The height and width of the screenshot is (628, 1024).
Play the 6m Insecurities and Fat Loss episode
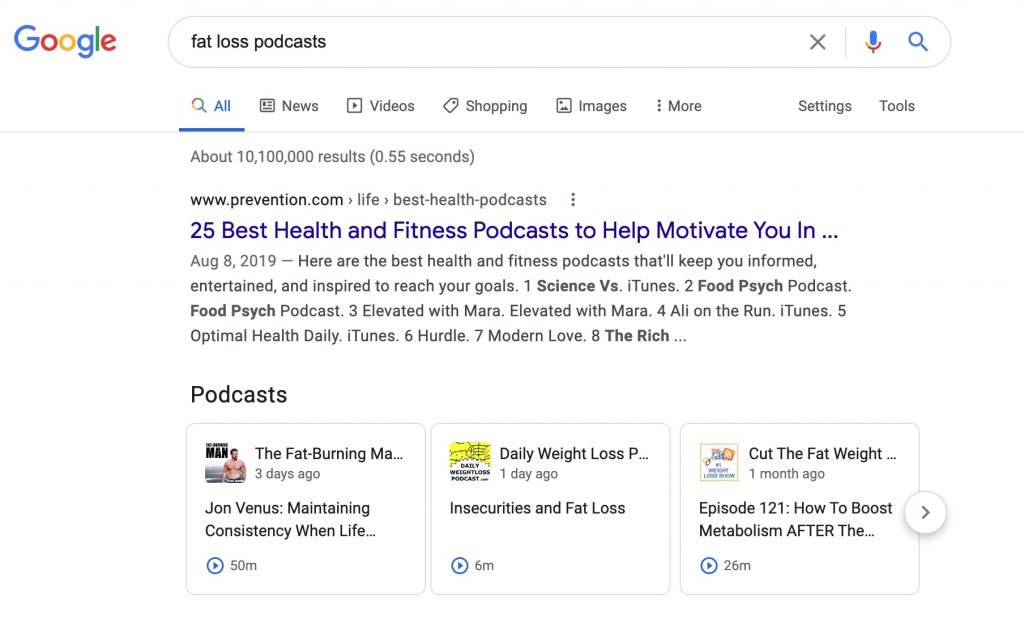pos(460,565)
